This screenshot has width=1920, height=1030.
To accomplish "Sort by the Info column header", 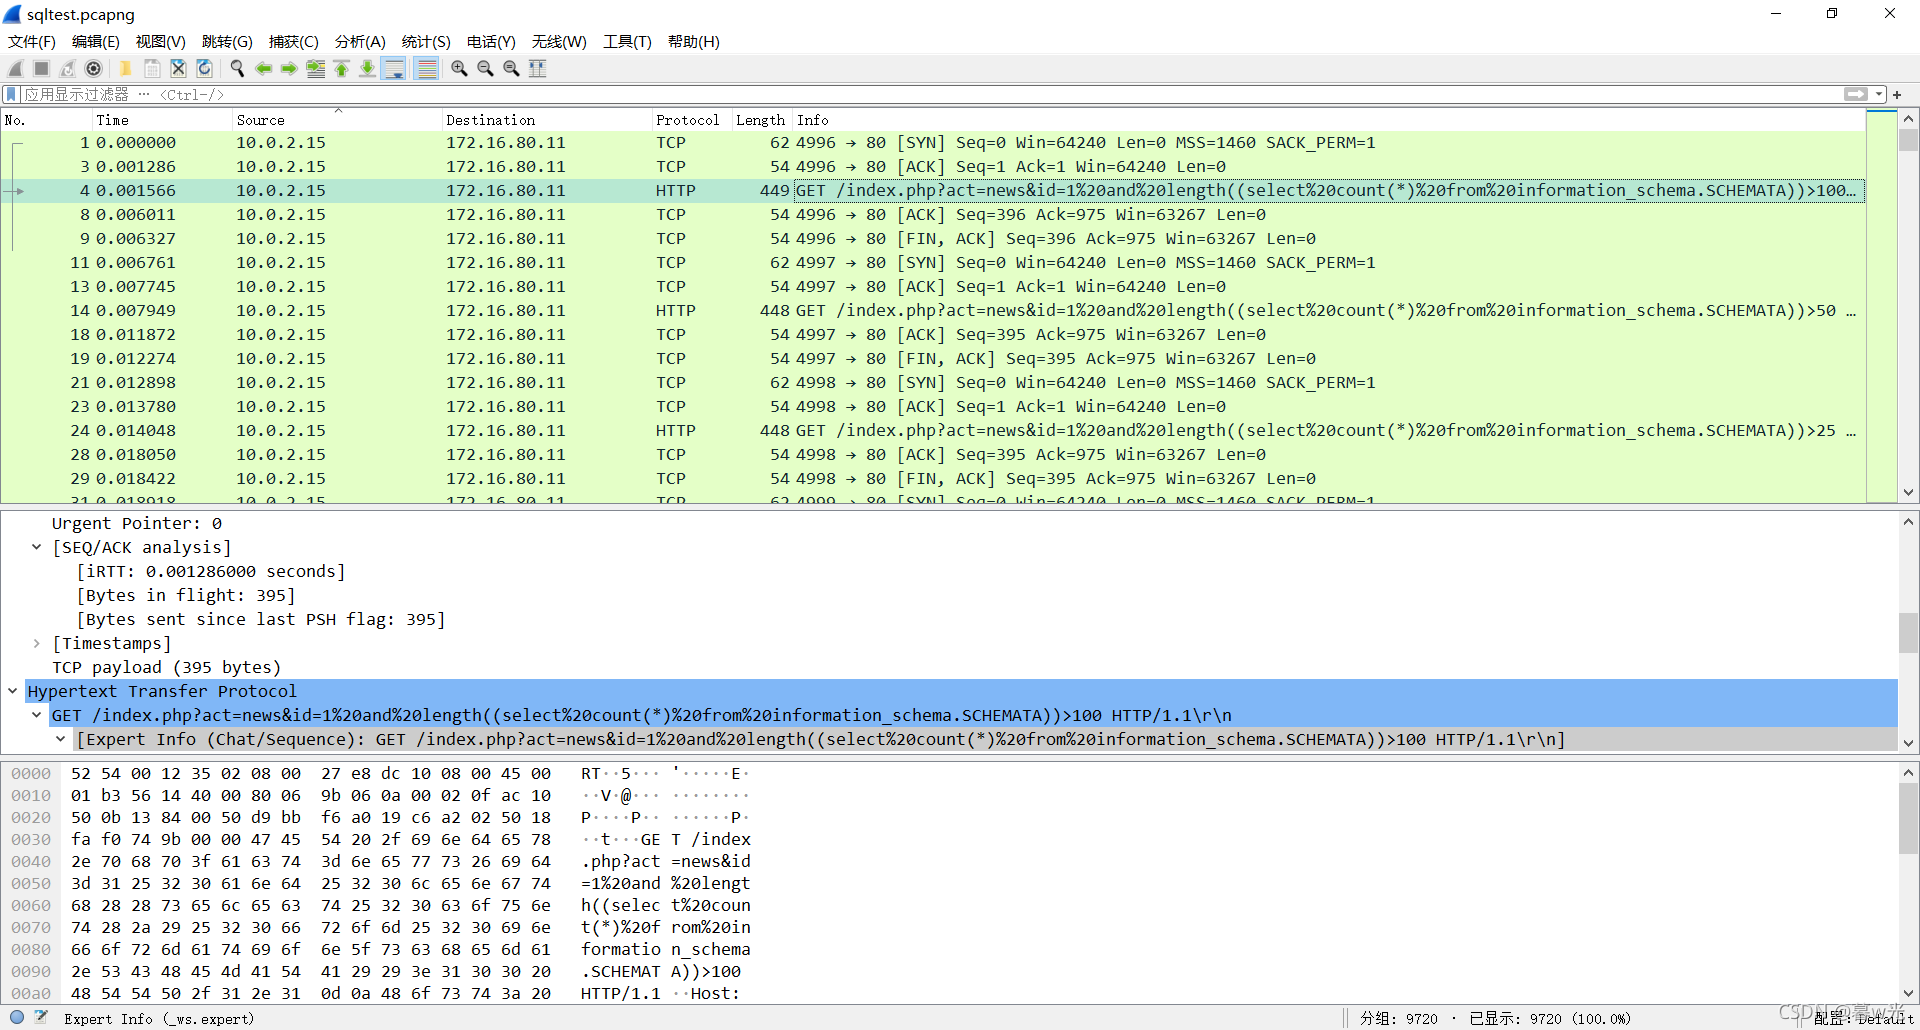I will tap(1329, 120).
